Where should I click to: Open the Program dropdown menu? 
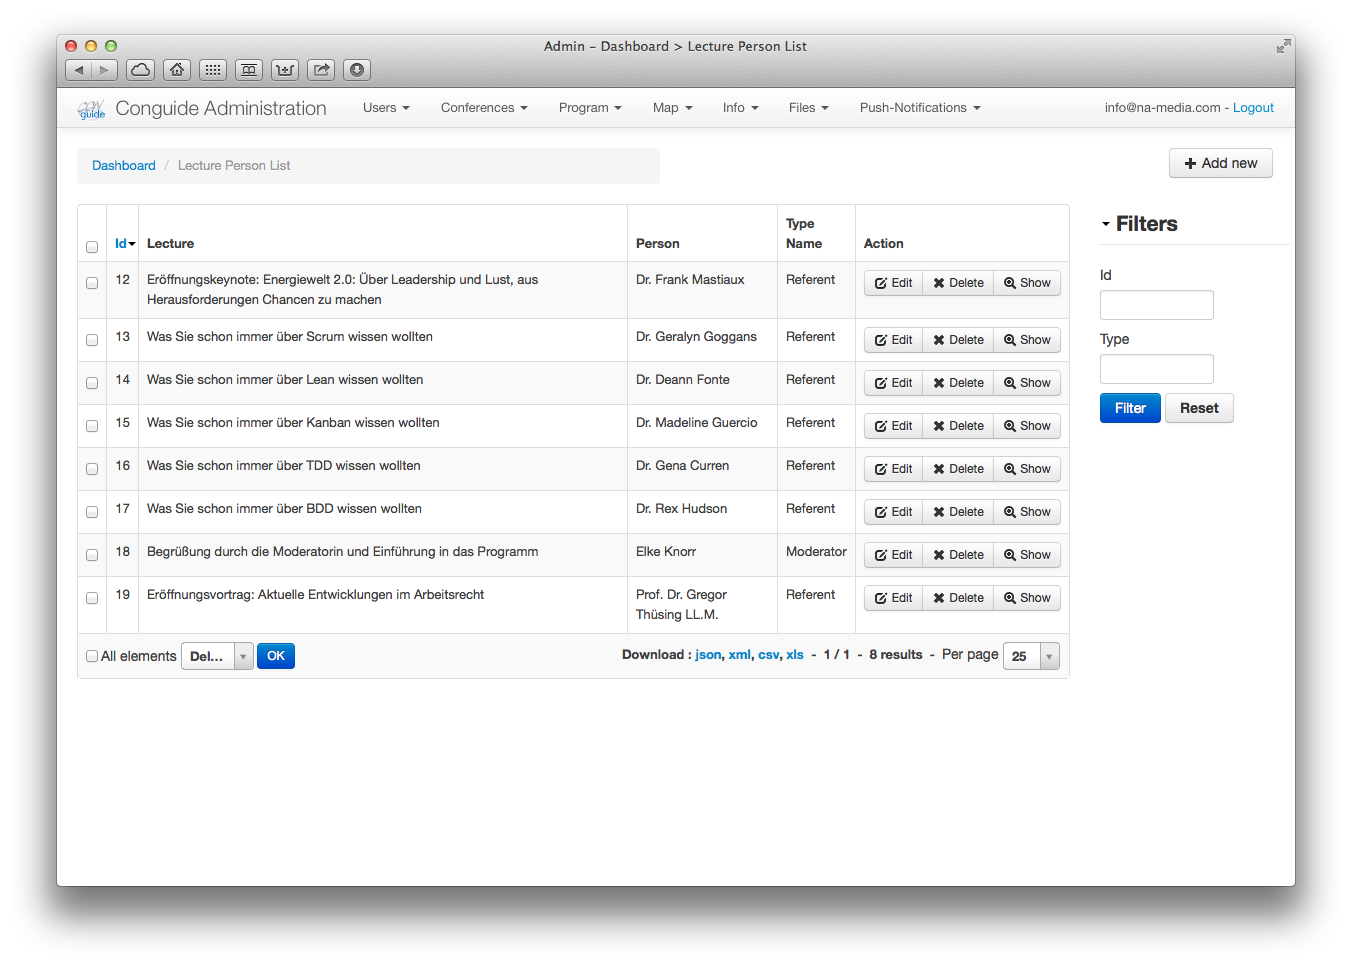pos(590,108)
